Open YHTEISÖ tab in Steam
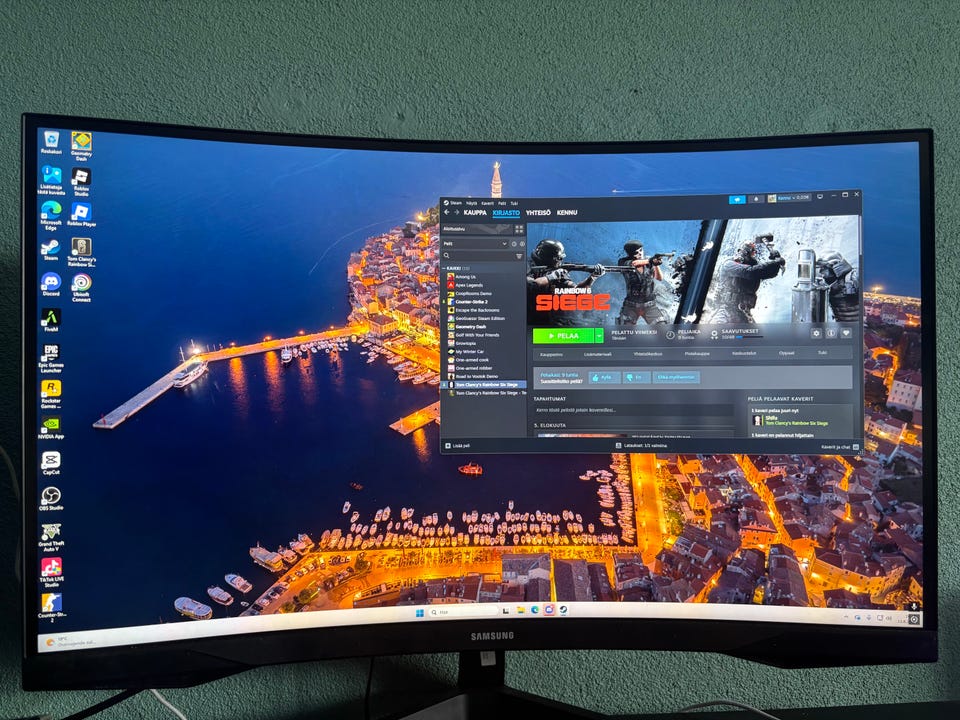 pyautogui.click(x=538, y=212)
